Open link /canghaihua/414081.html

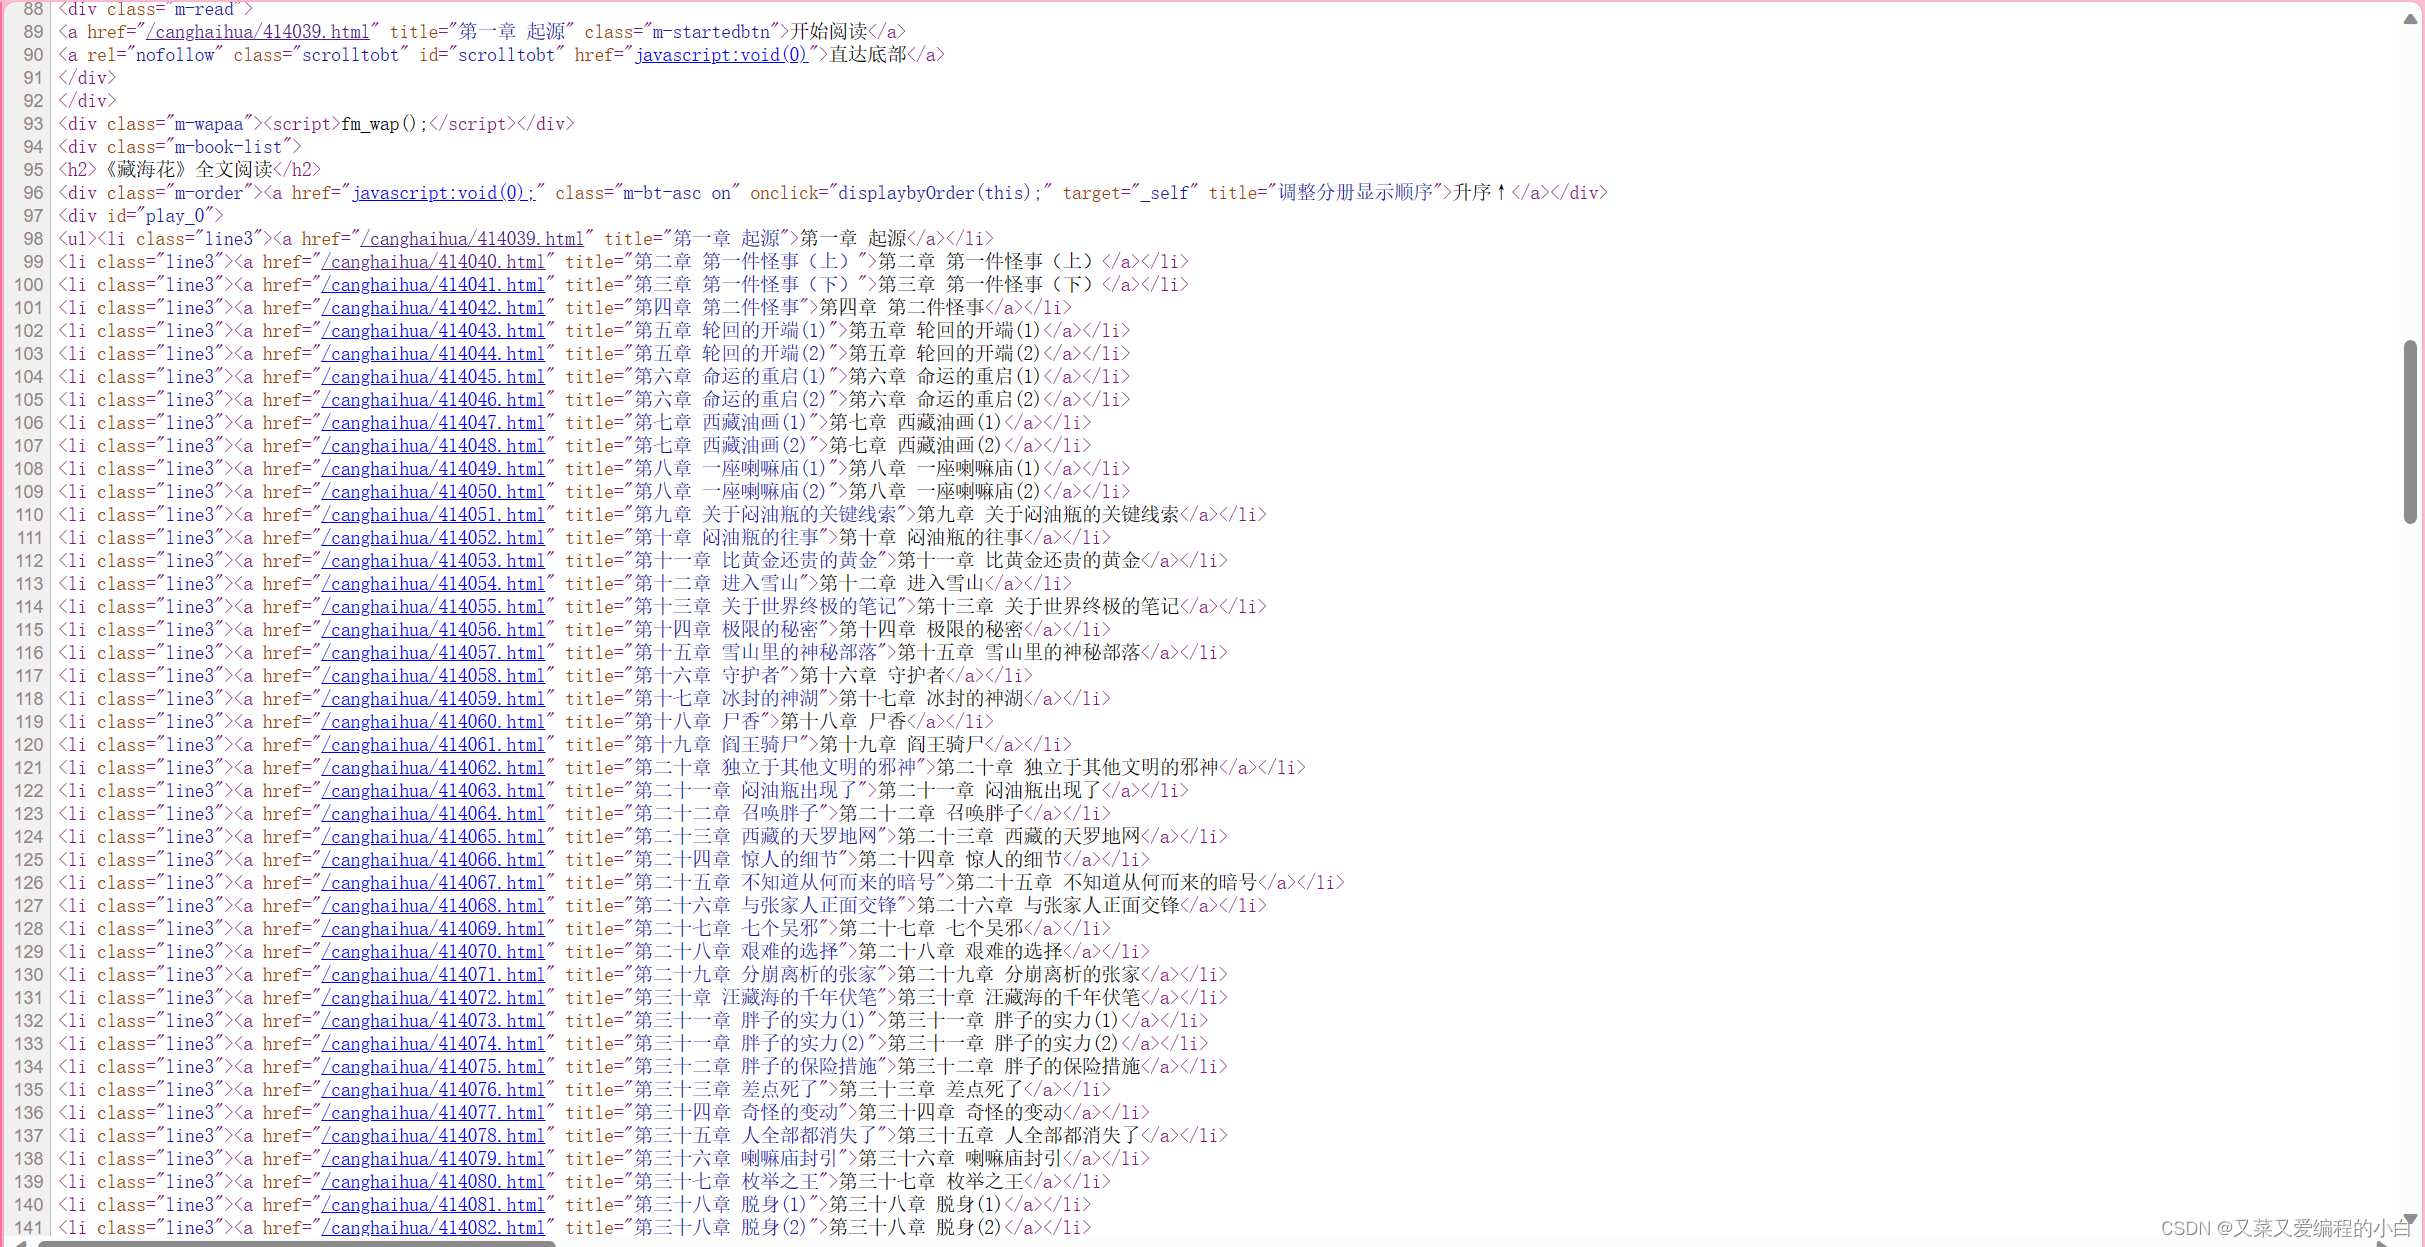click(x=433, y=1205)
